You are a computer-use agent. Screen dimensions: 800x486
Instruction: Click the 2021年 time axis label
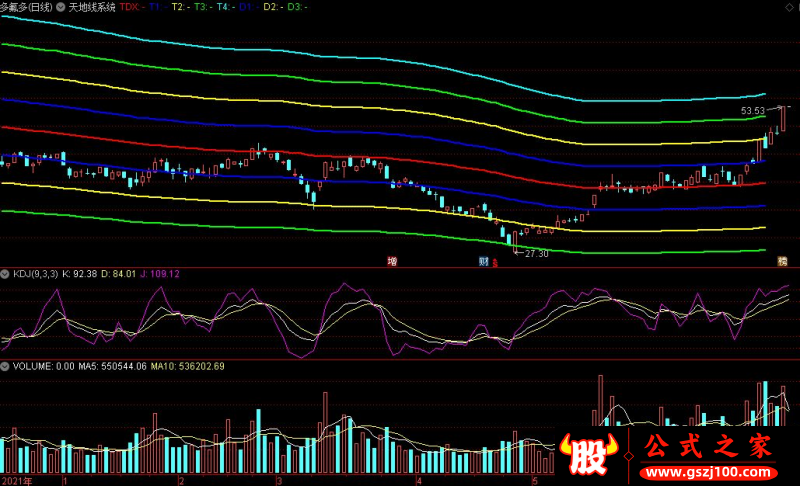pyautogui.click(x=16, y=481)
